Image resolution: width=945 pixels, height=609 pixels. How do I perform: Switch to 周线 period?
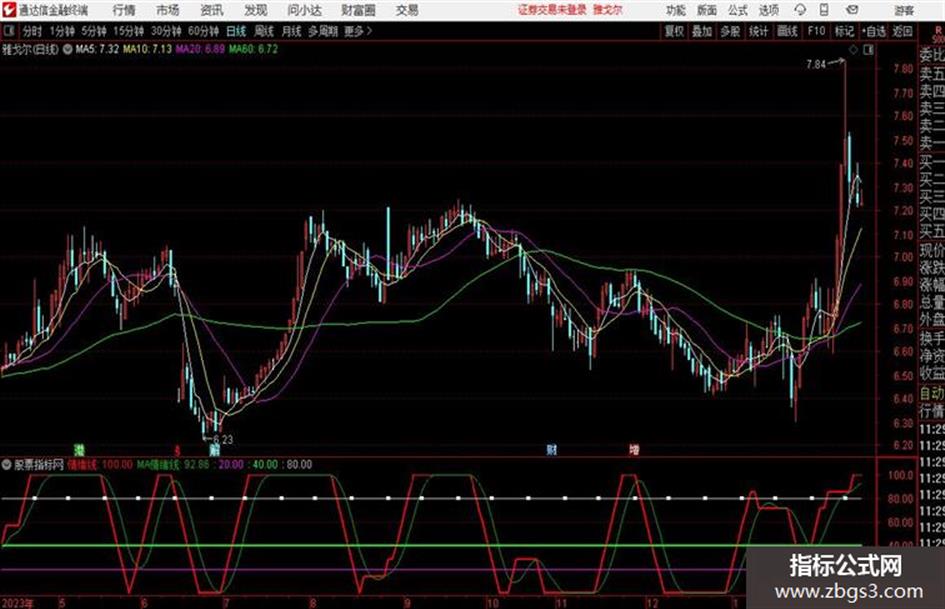click(264, 31)
